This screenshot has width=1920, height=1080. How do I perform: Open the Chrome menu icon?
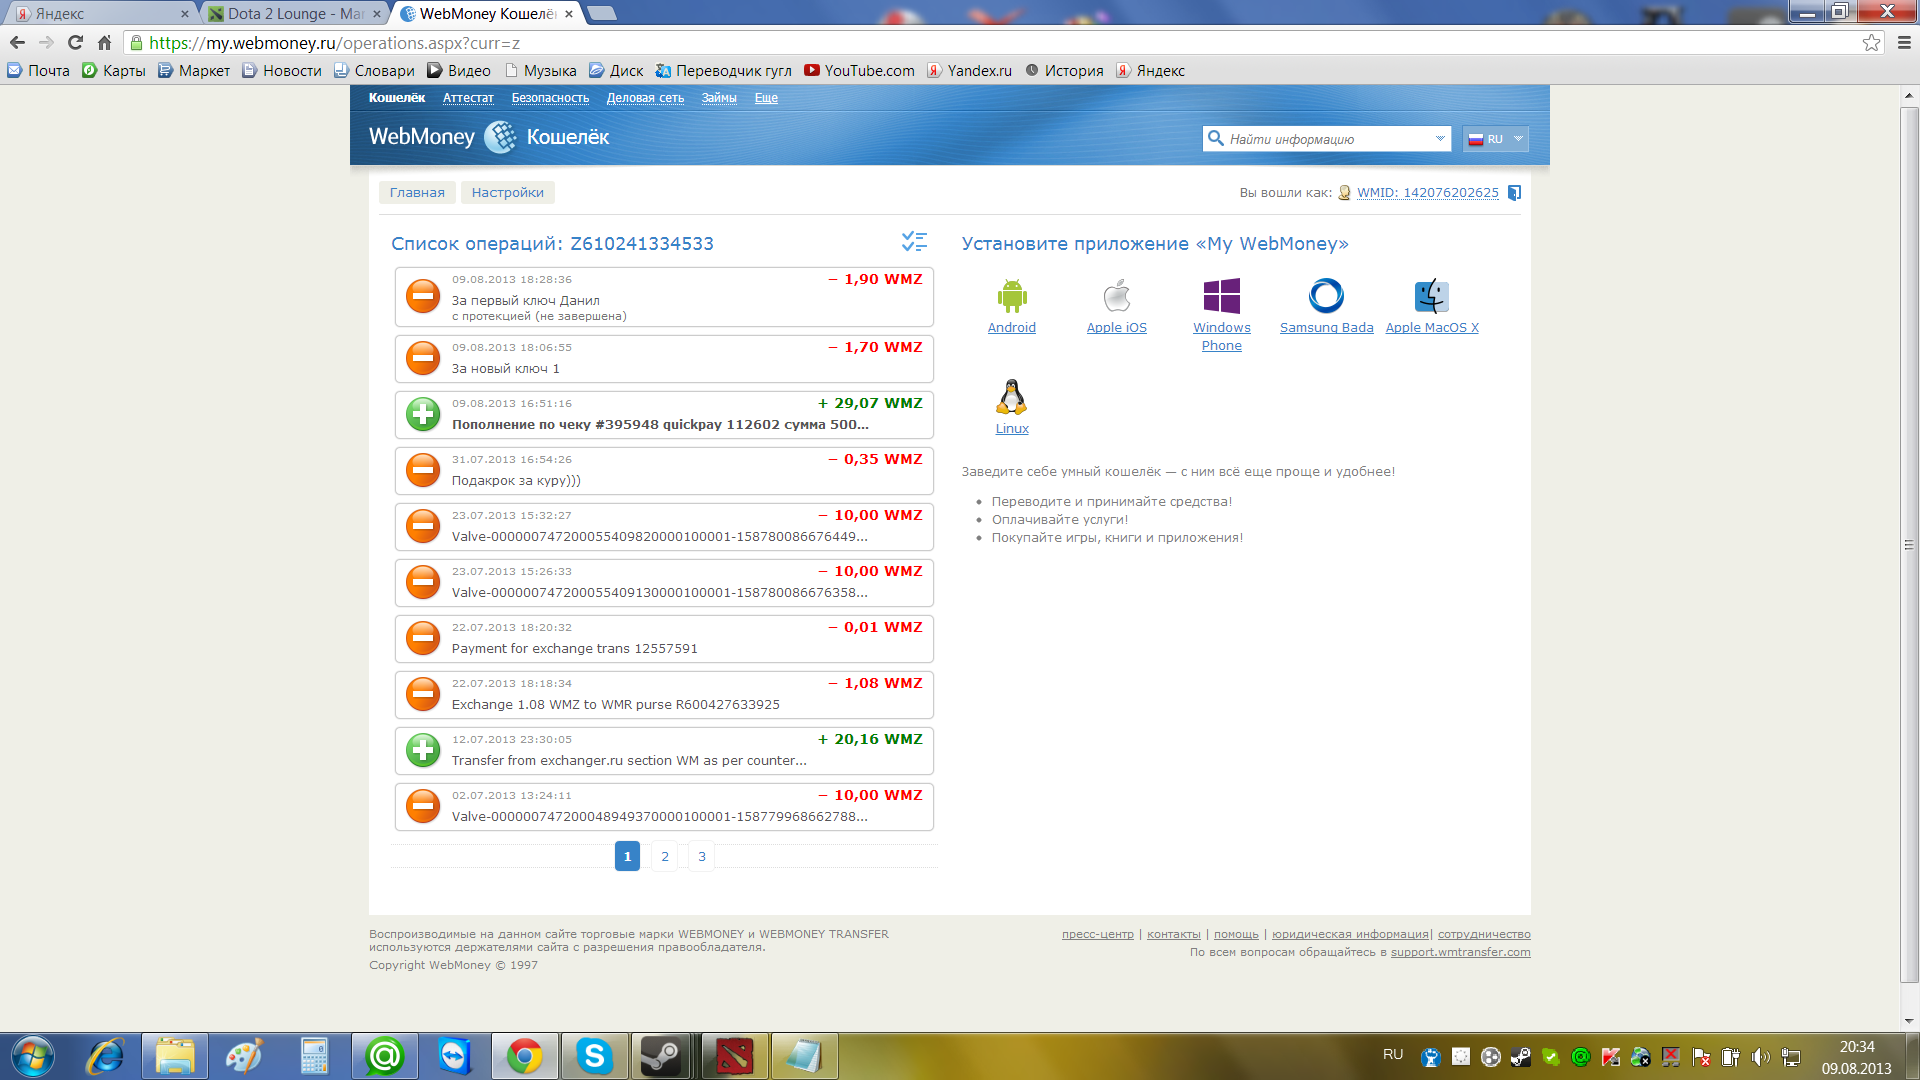[x=1904, y=43]
